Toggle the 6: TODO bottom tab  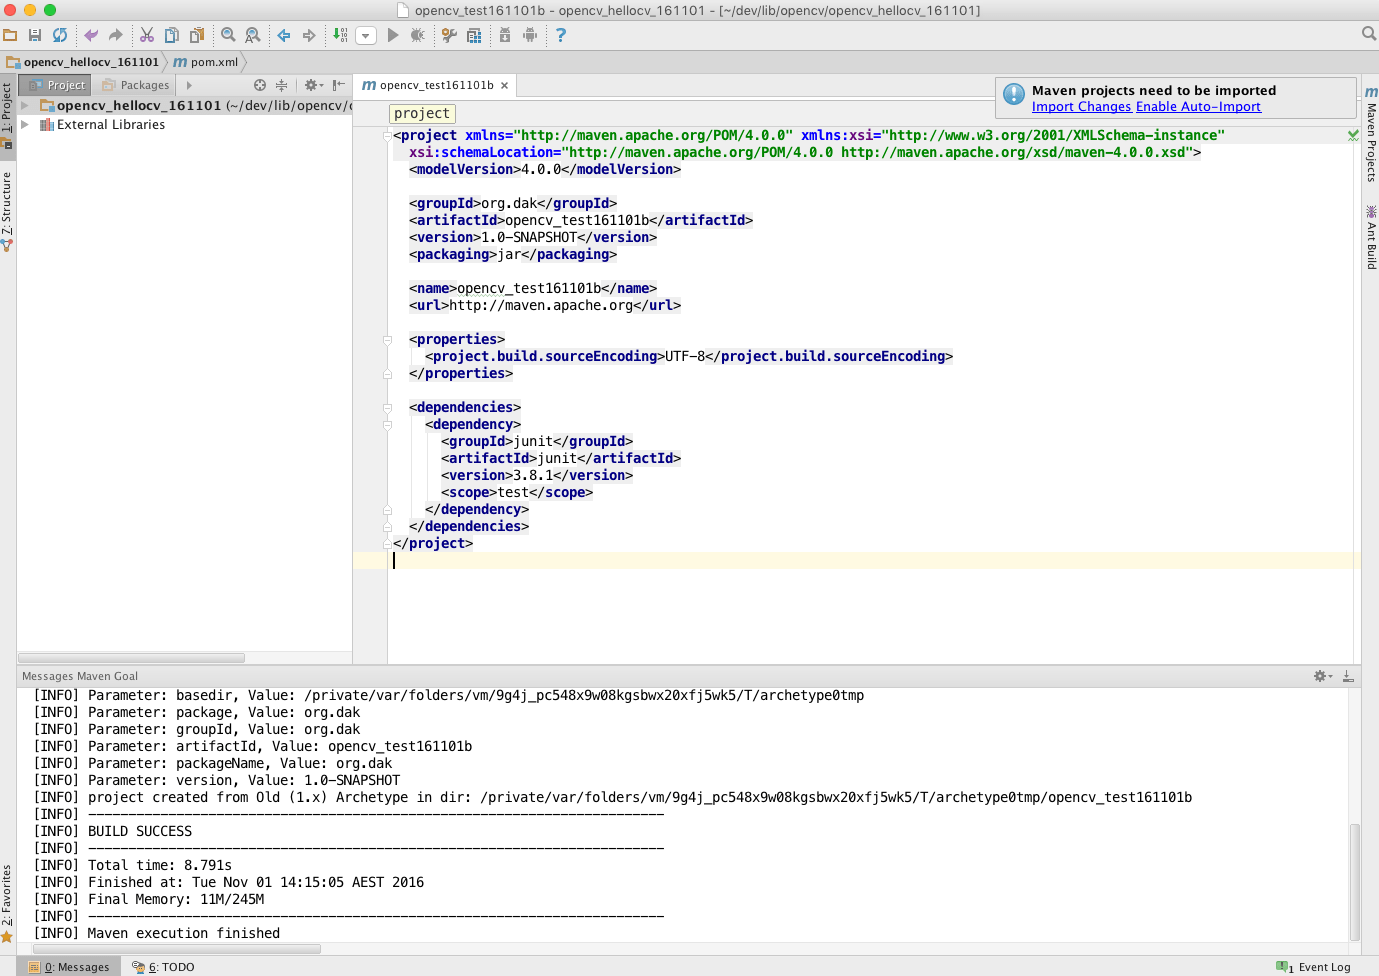(x=164, y=967)
